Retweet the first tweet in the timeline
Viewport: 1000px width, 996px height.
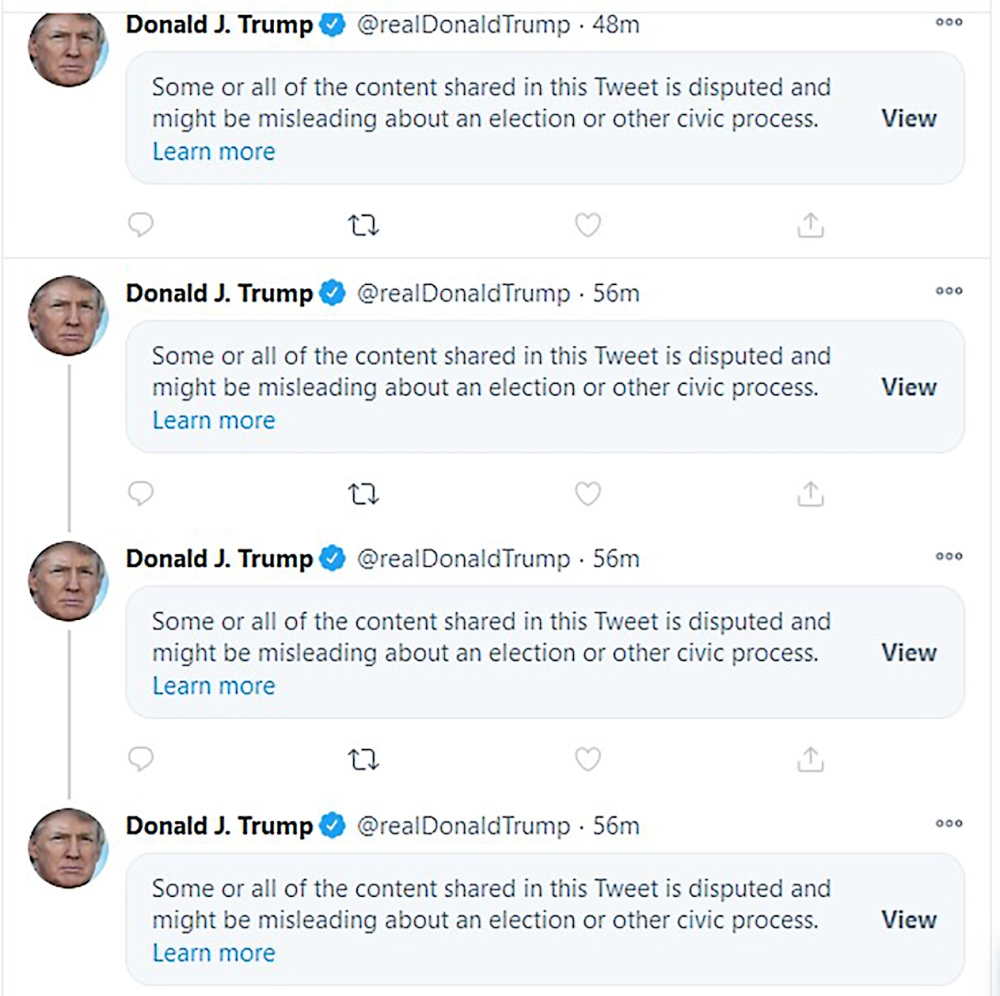(x=364, y=225)
